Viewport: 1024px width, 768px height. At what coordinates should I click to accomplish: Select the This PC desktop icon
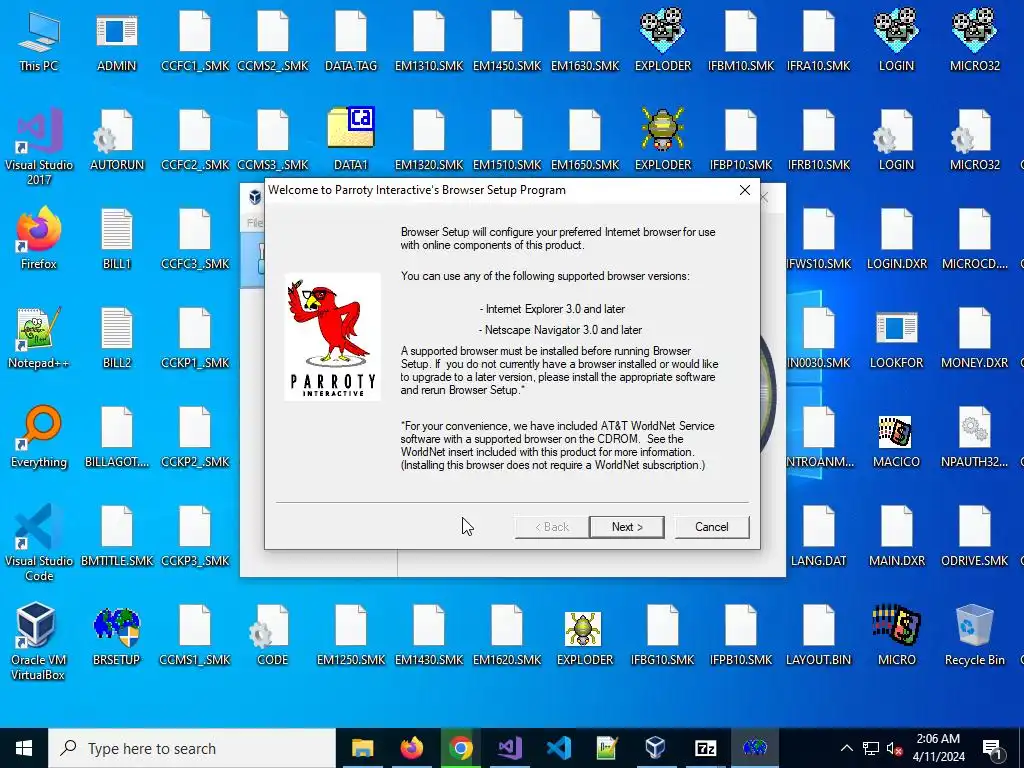click(39, 40)
